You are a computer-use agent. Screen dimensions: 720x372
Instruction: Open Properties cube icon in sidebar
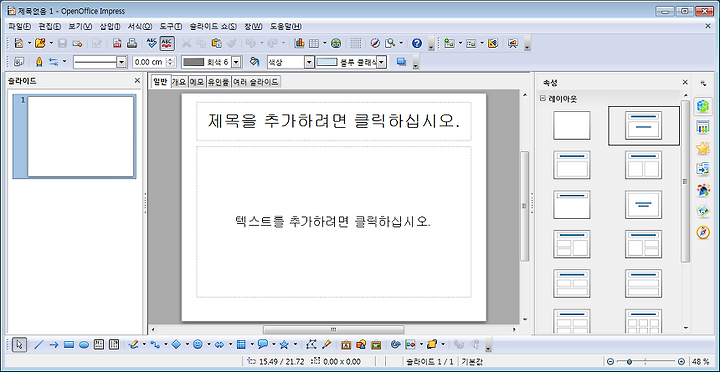click(x=703, y=106)
